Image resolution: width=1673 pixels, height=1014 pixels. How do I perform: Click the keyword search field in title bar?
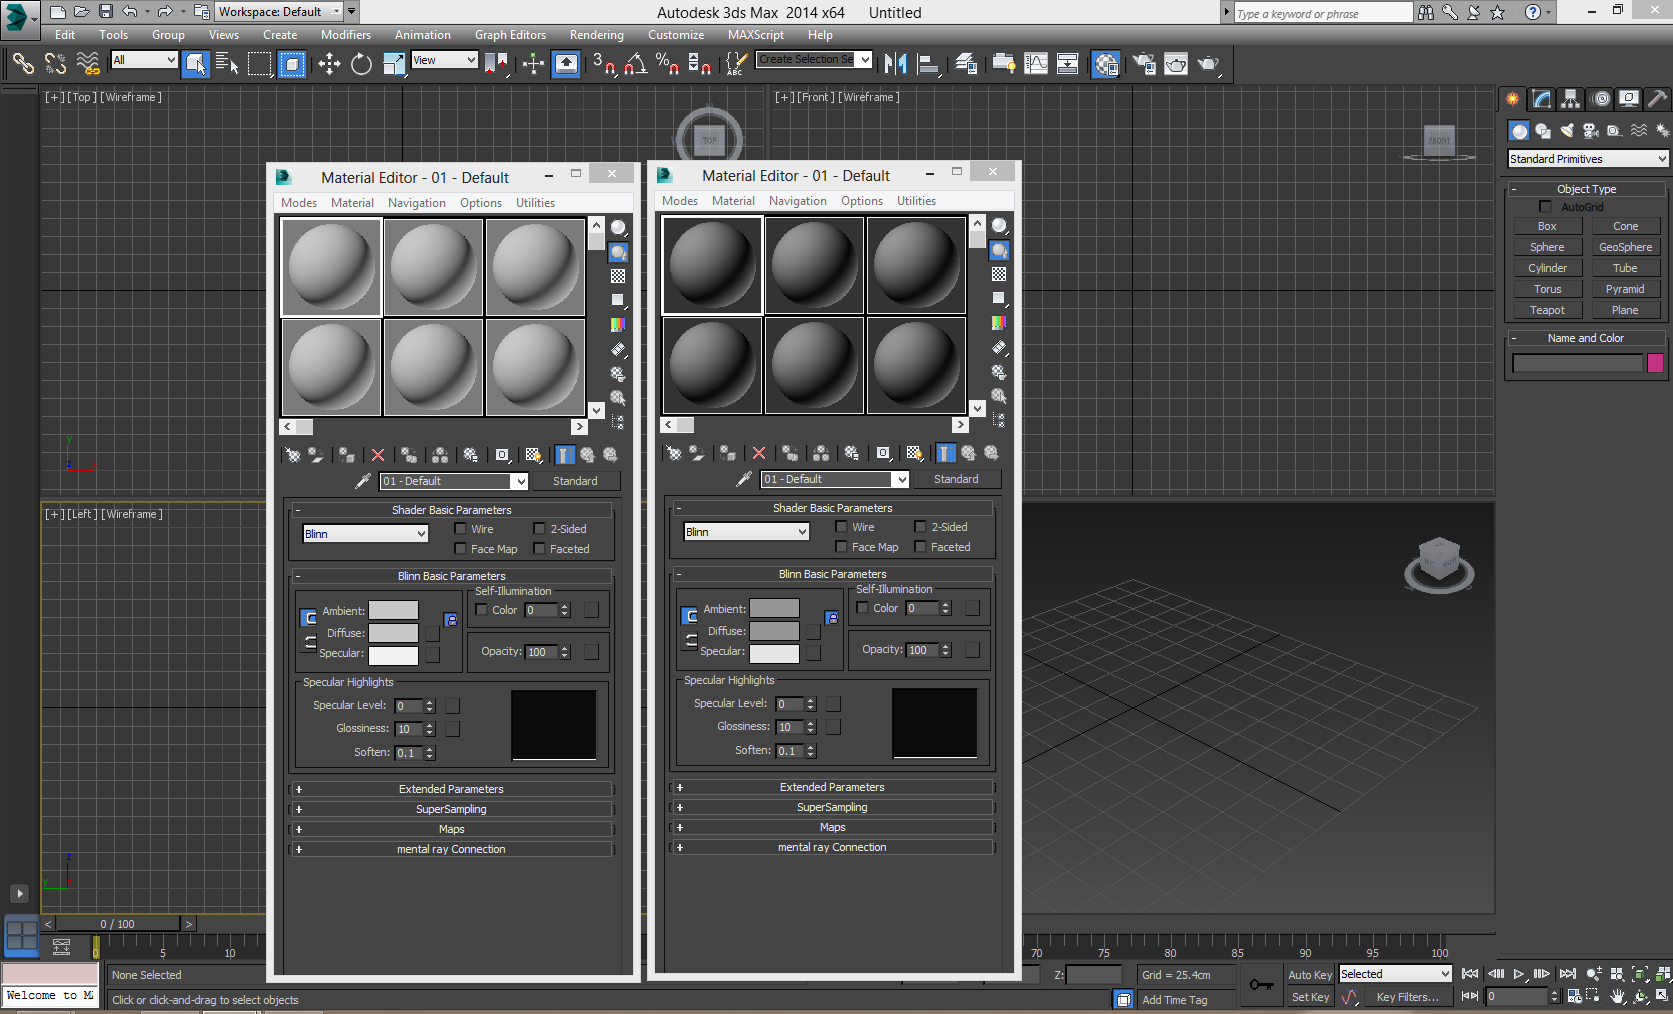(x=1323, y=13)
